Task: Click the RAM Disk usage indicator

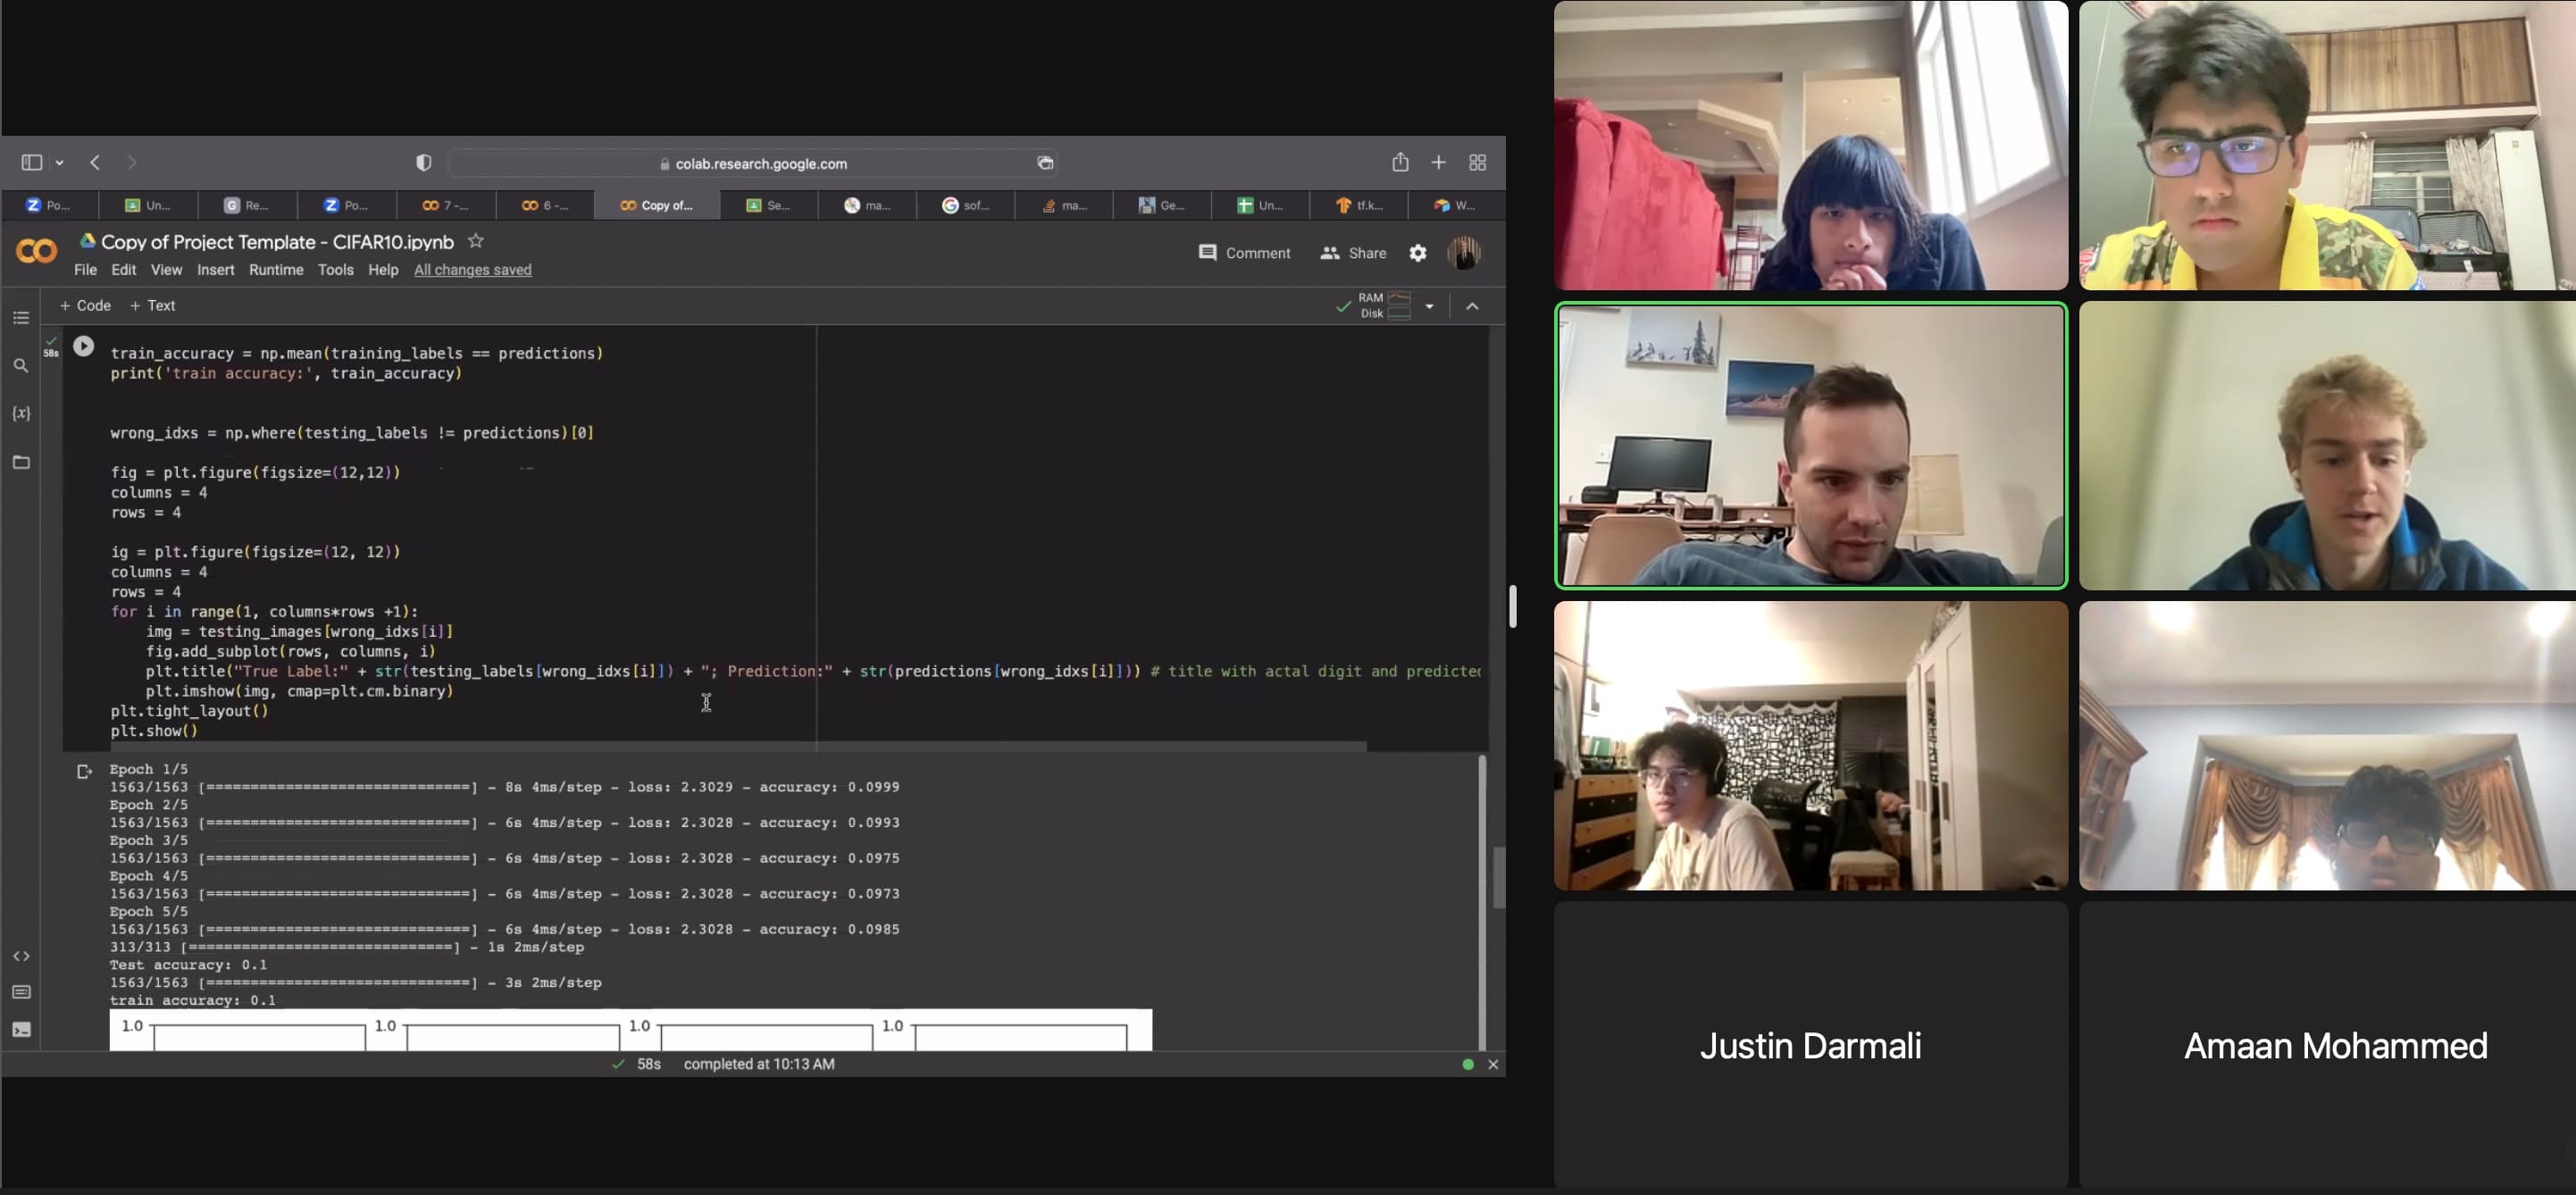Action: coord(1384,306)
